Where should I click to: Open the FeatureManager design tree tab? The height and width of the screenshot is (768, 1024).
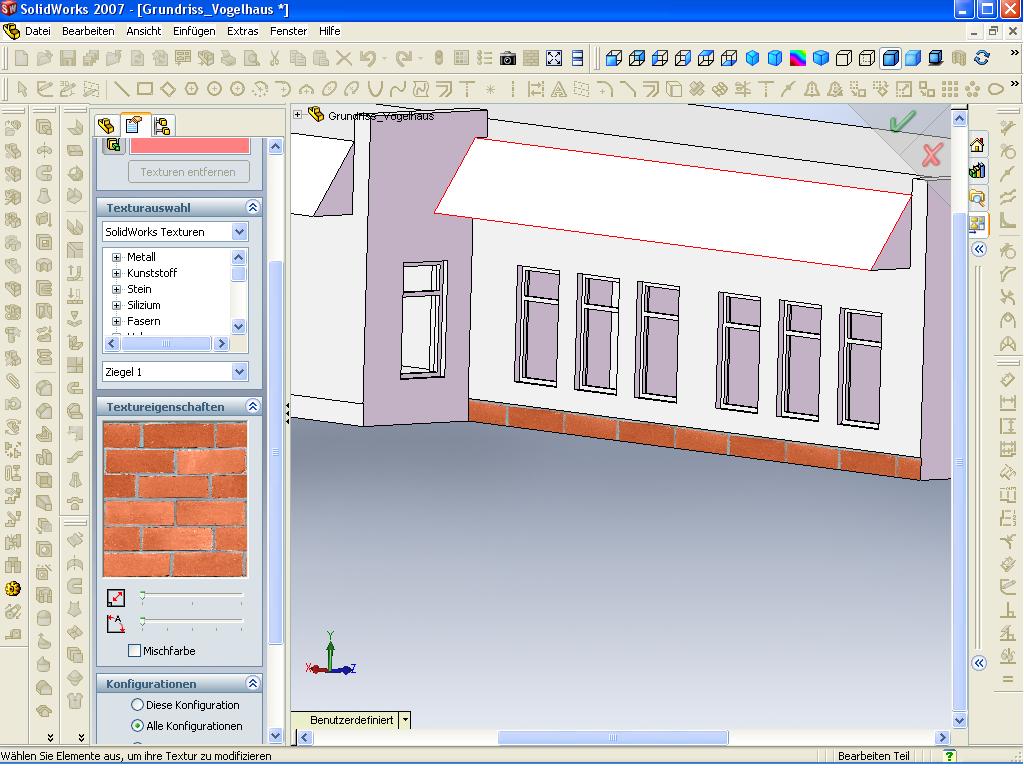(106, 125)
